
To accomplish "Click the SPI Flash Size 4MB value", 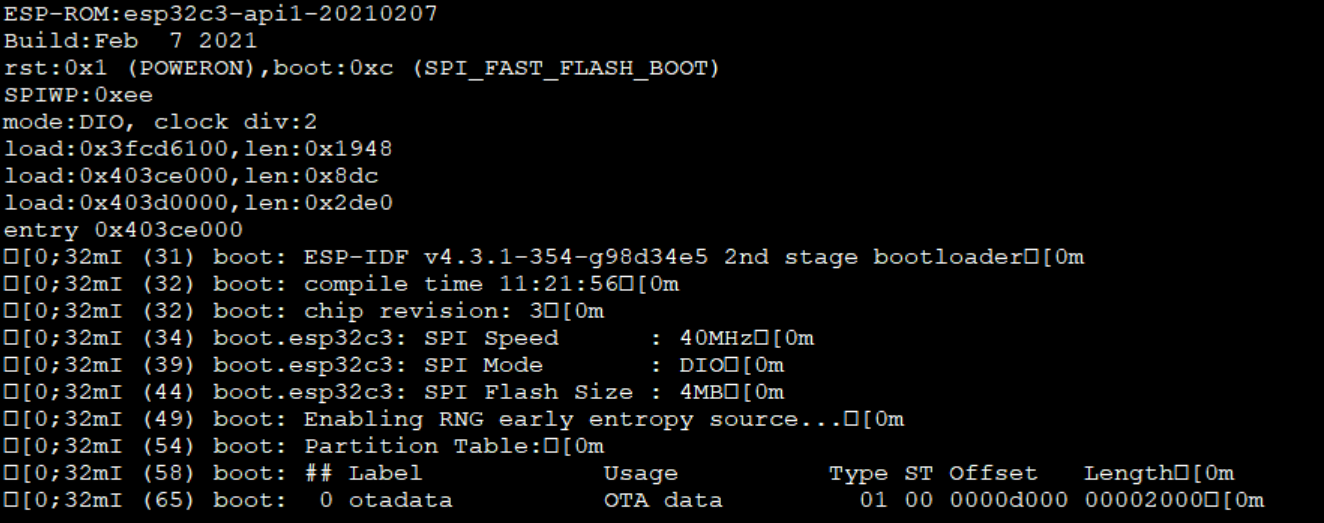I will coord(701,393).
